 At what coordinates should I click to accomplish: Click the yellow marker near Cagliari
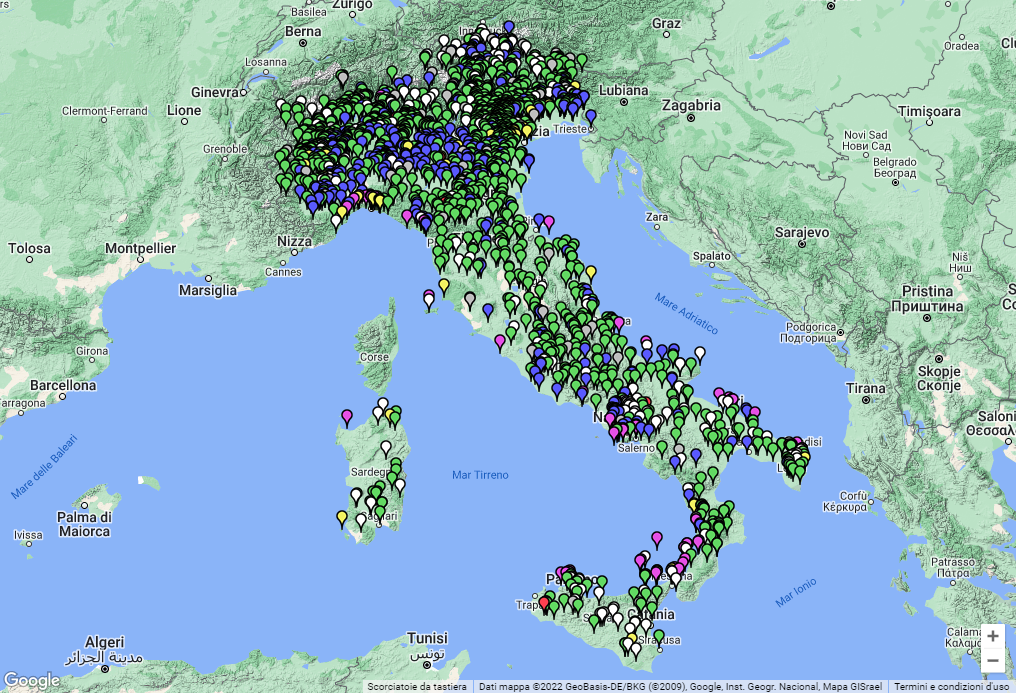[342, 516]
